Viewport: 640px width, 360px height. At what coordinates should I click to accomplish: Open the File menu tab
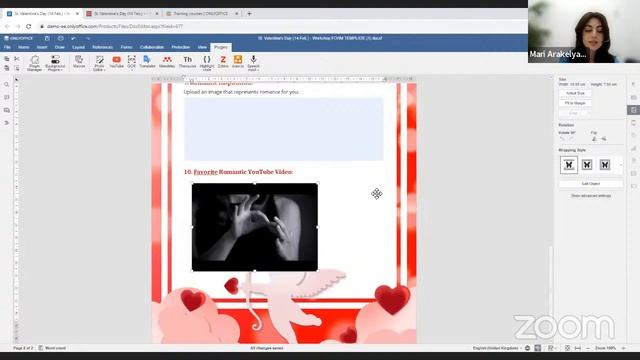[x=7, y=47]
